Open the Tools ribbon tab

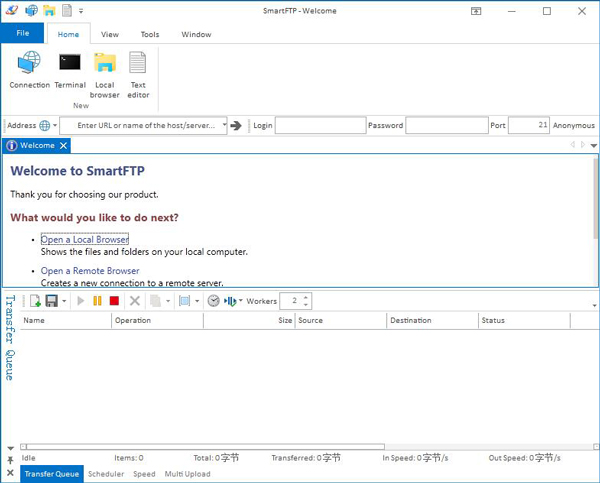(150, 34)
